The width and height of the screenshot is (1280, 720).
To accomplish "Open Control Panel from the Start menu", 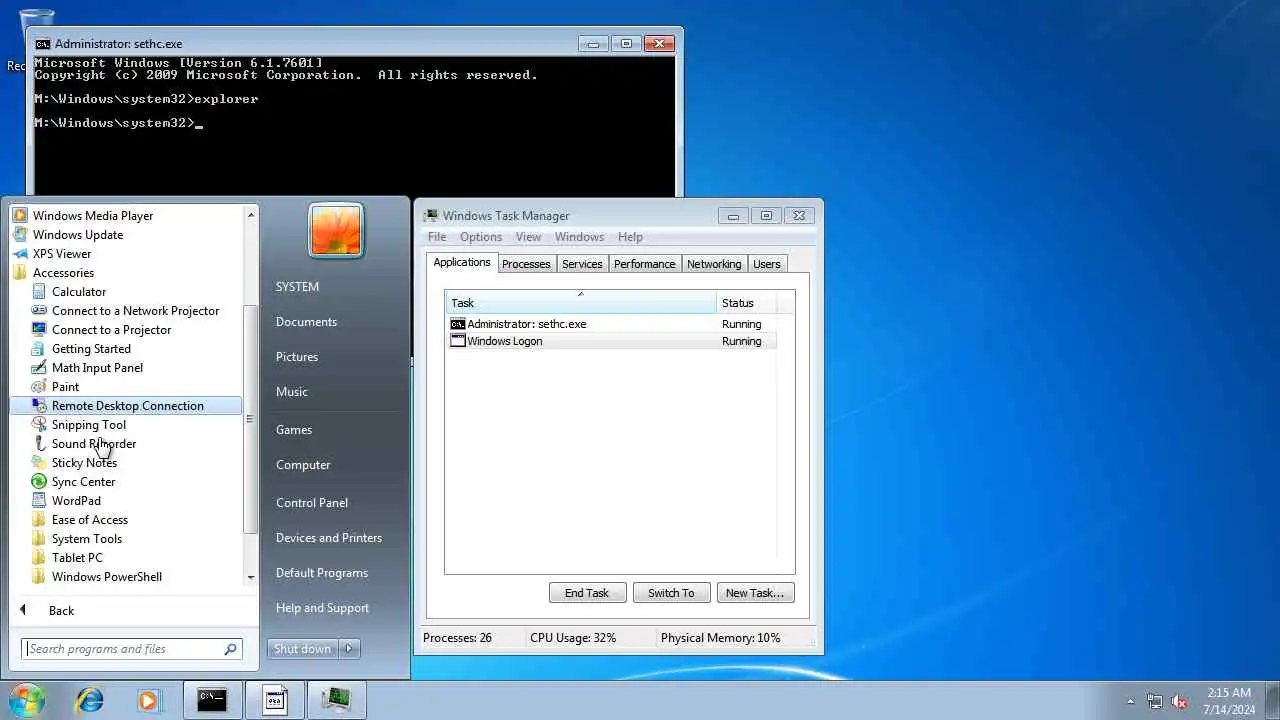I will click(x=312, y=502).
